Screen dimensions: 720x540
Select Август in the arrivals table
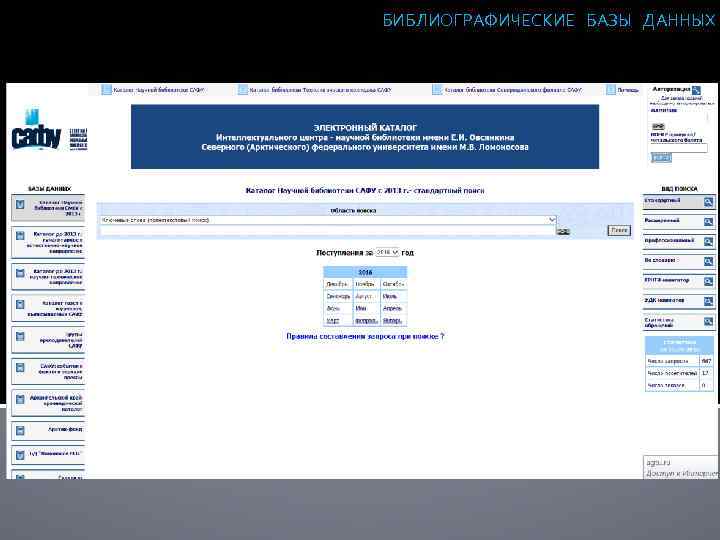coord(366,297)
